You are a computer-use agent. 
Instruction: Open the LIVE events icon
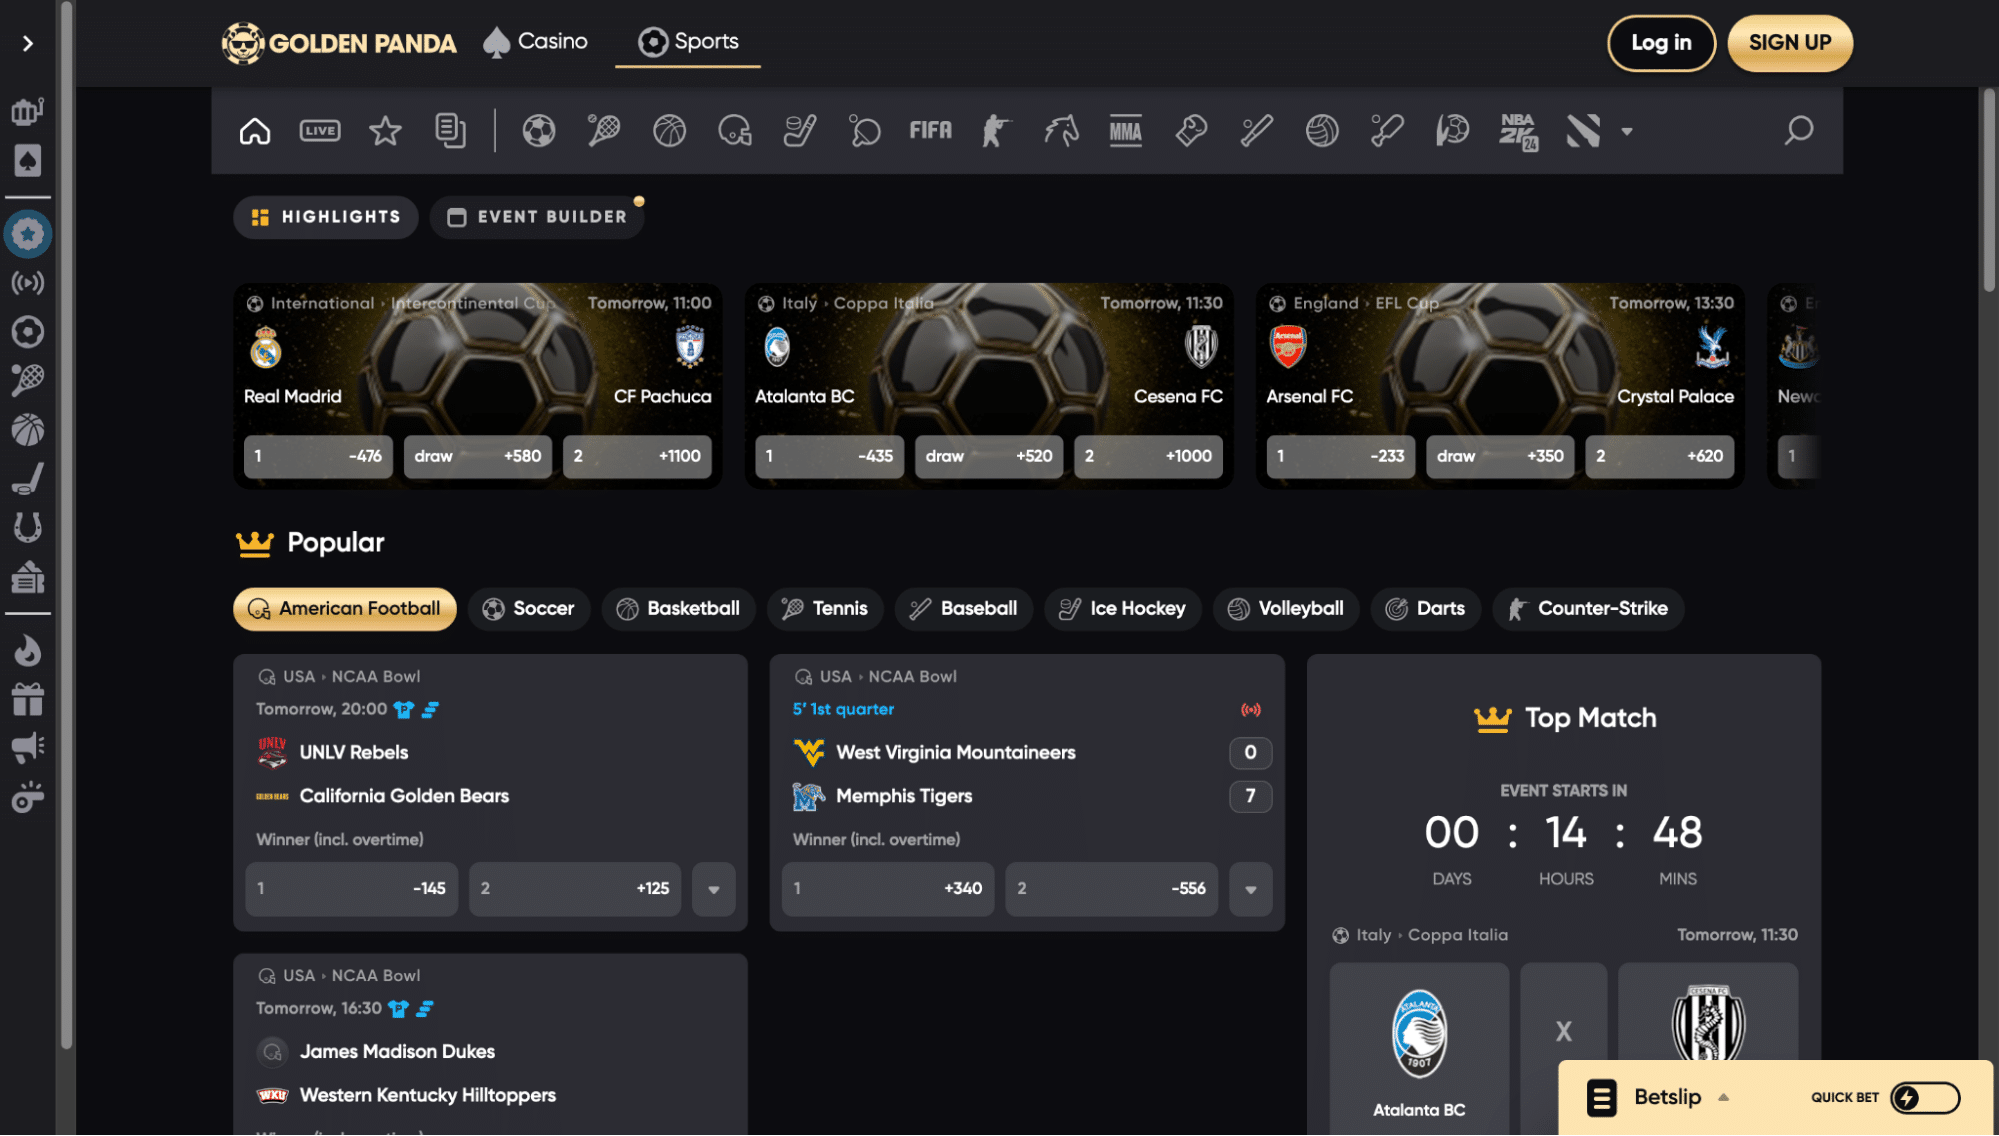click(320, 131)
